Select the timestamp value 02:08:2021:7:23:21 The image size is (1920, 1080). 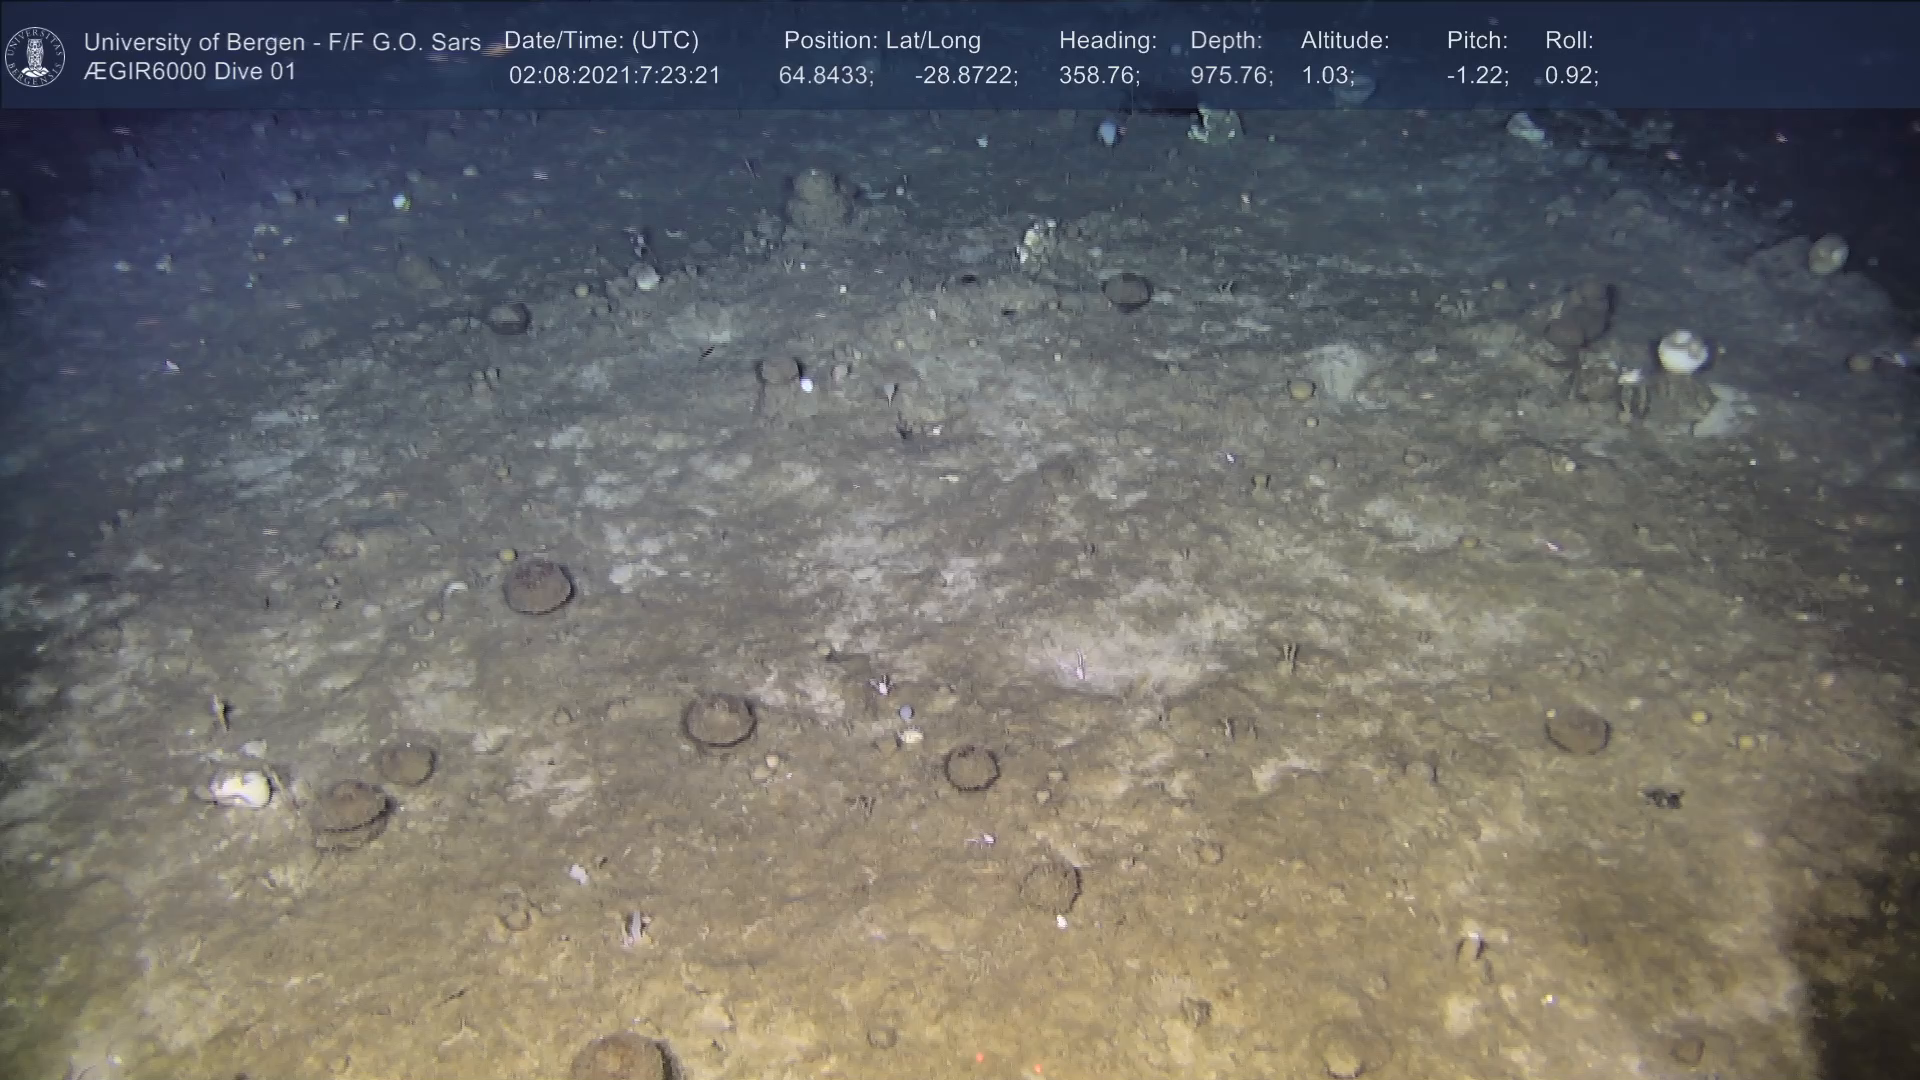coord(614,76)
